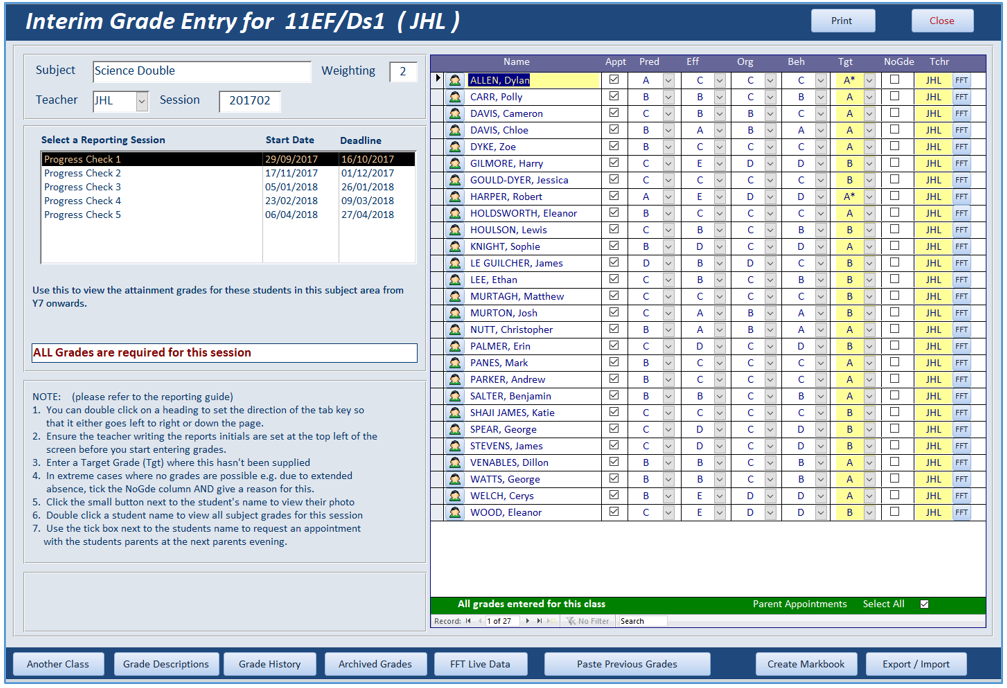This screenshot has height=688, width=1007.
Task: Click Paste Previous Grades button
Action: coord(627,664)
